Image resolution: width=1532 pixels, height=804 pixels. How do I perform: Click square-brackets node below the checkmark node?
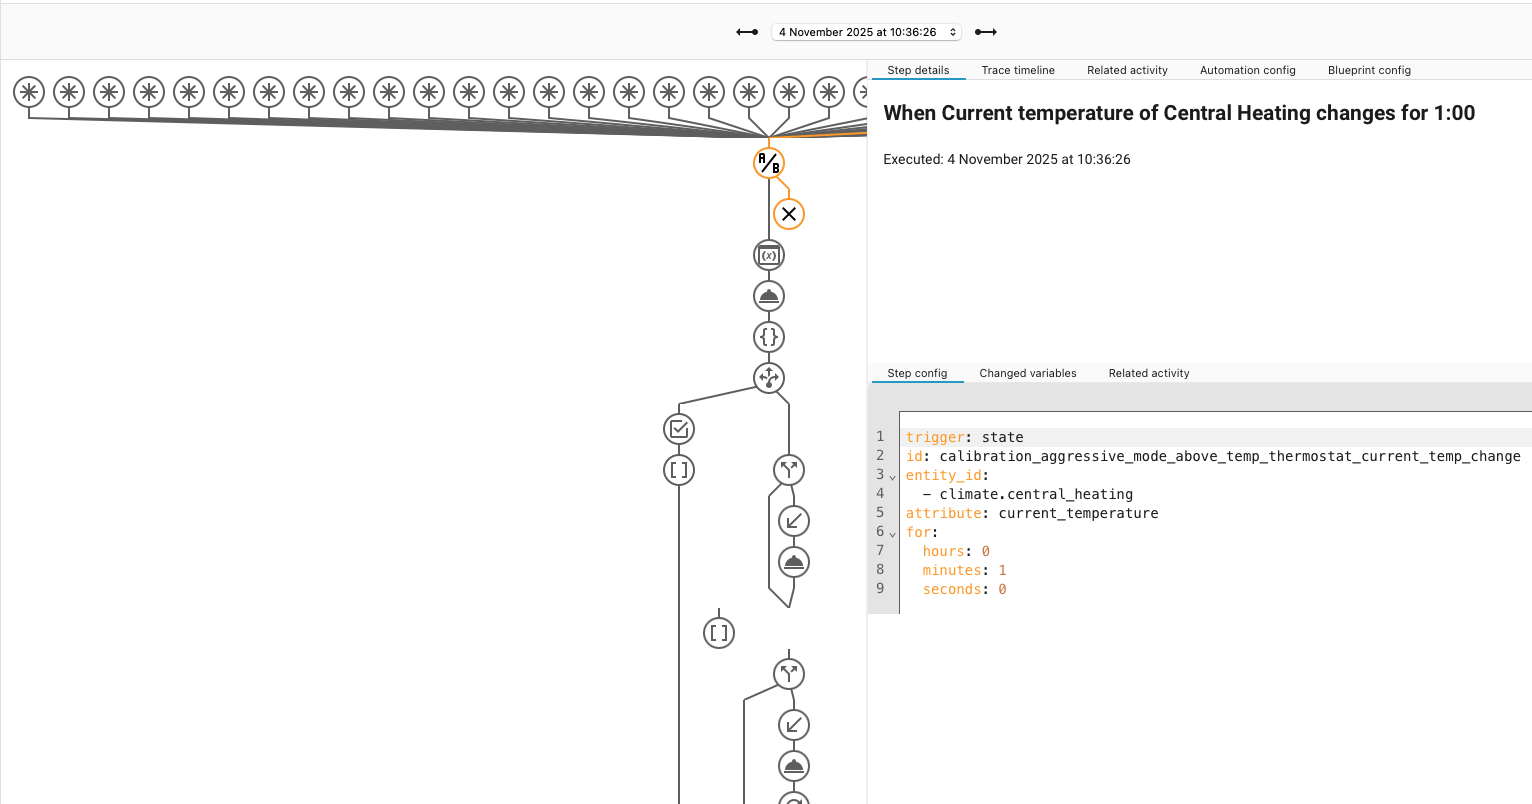click(x=679, y=470)
